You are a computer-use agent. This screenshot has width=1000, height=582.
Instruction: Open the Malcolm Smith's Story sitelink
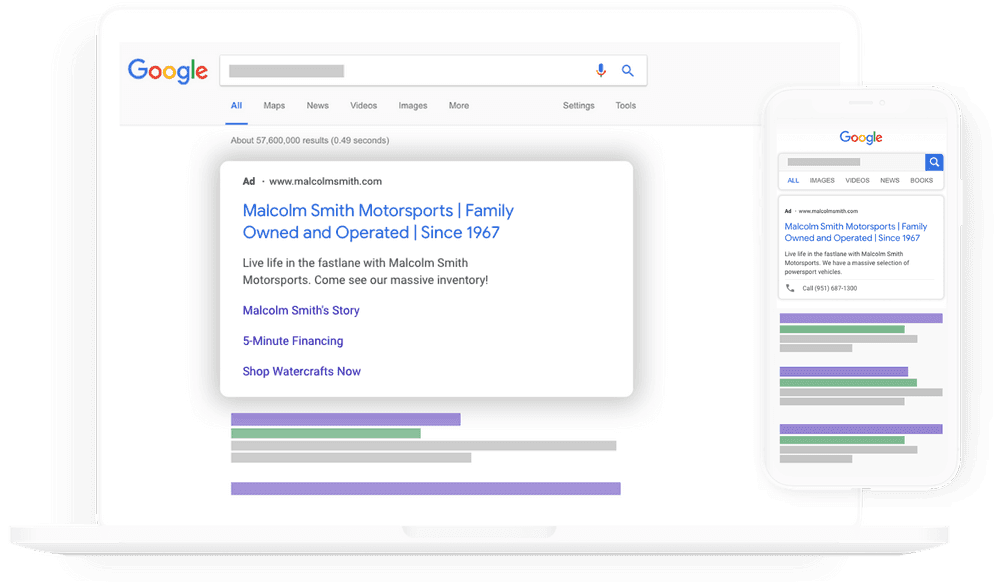click(301, 310)
